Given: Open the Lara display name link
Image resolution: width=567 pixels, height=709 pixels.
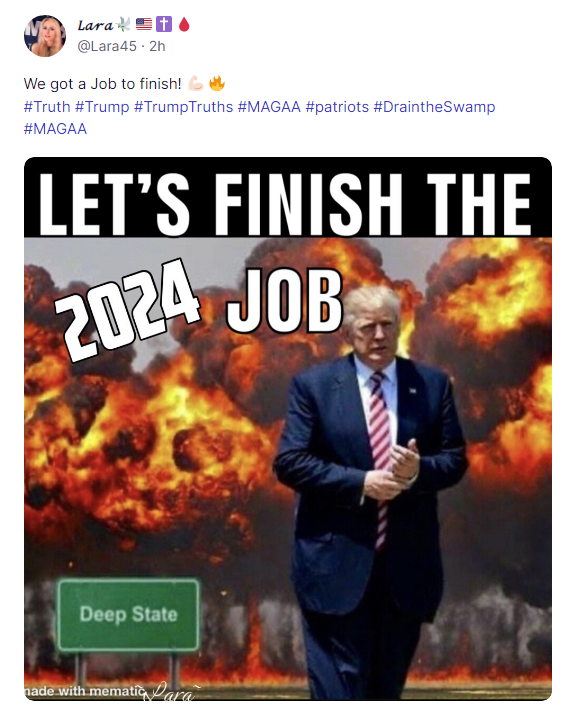Looking at the screenshot, I should click(x=95, y=25).
